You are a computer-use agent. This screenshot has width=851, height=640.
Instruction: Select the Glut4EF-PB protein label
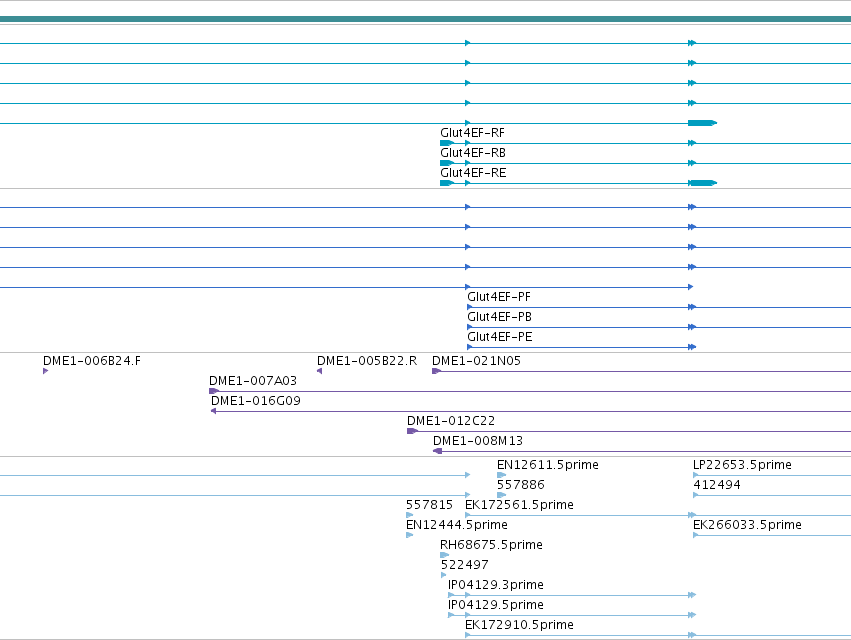click(499, 317)
